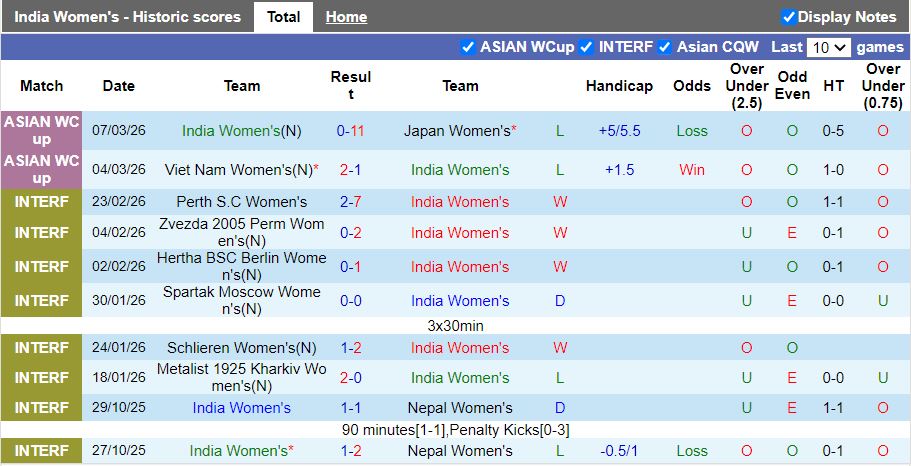Toggle the Display Notes checkbox
This screenshot has height=466, width=911.
pos(788,17)
